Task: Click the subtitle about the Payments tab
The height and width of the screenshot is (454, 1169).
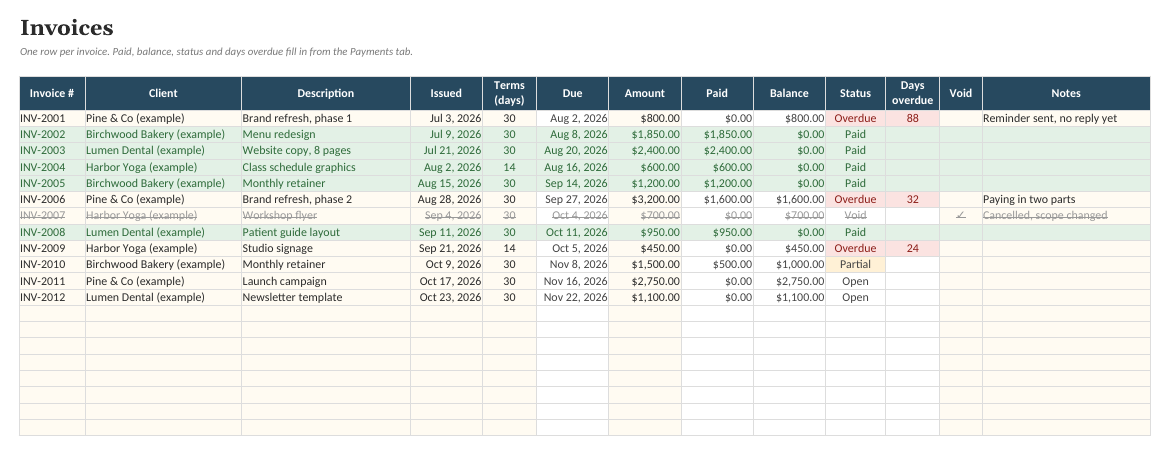Action: 216,52
